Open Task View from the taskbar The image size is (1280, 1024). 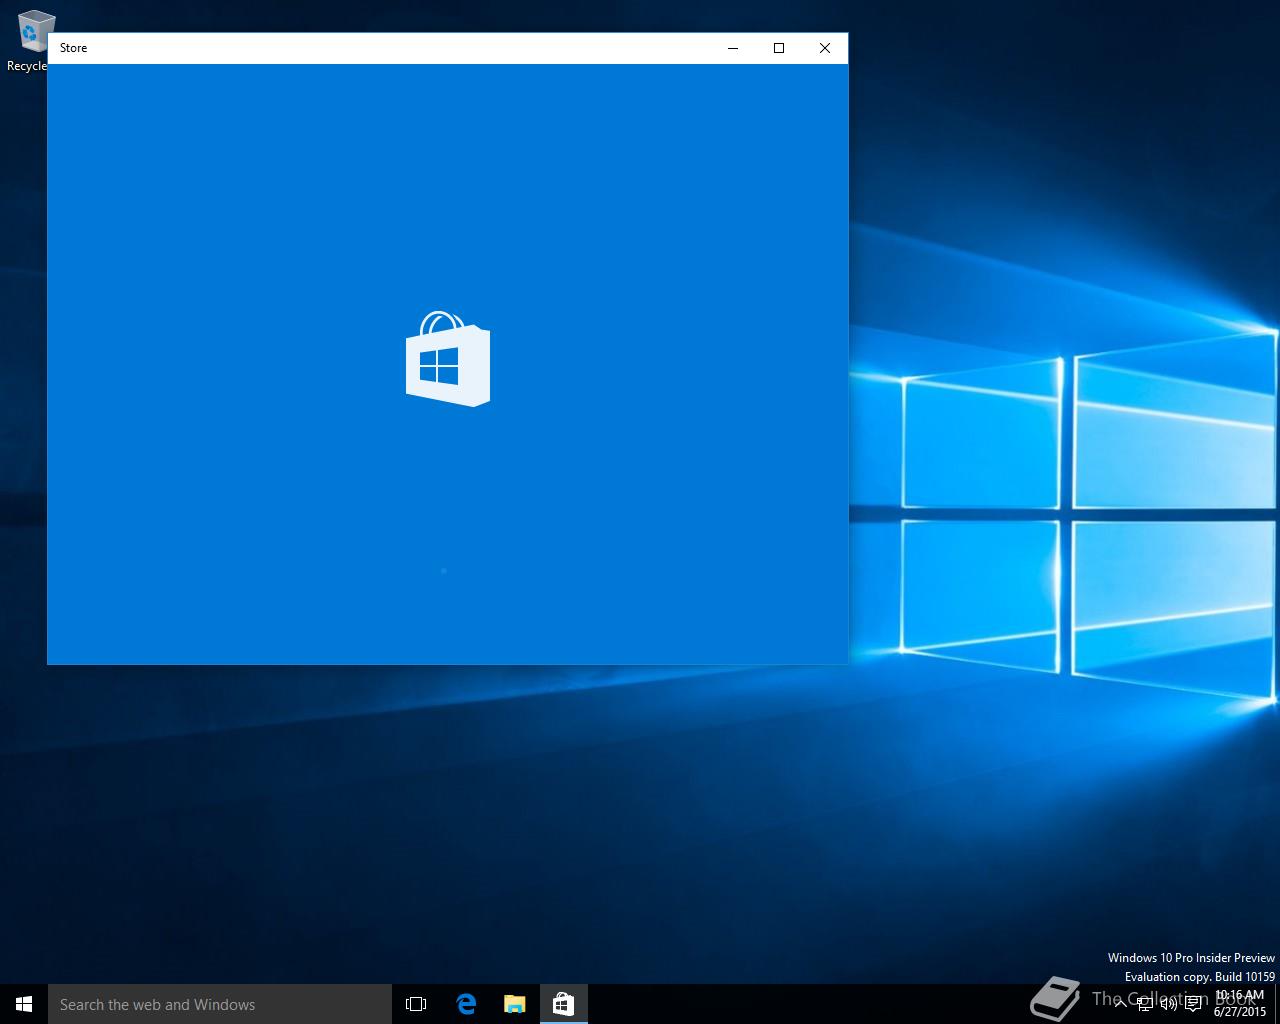[x=416, y=1004]
